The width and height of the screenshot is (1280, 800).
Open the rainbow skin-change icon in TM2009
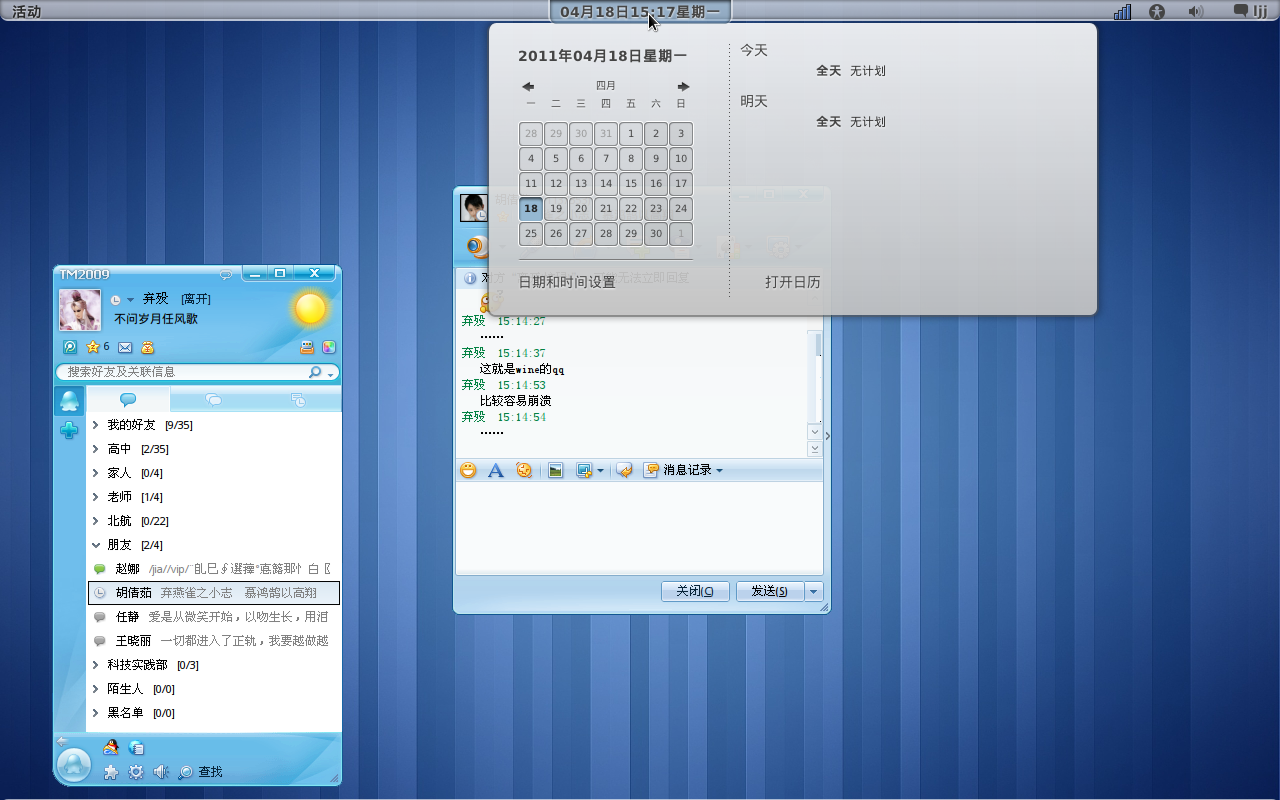tap(328, 347)
